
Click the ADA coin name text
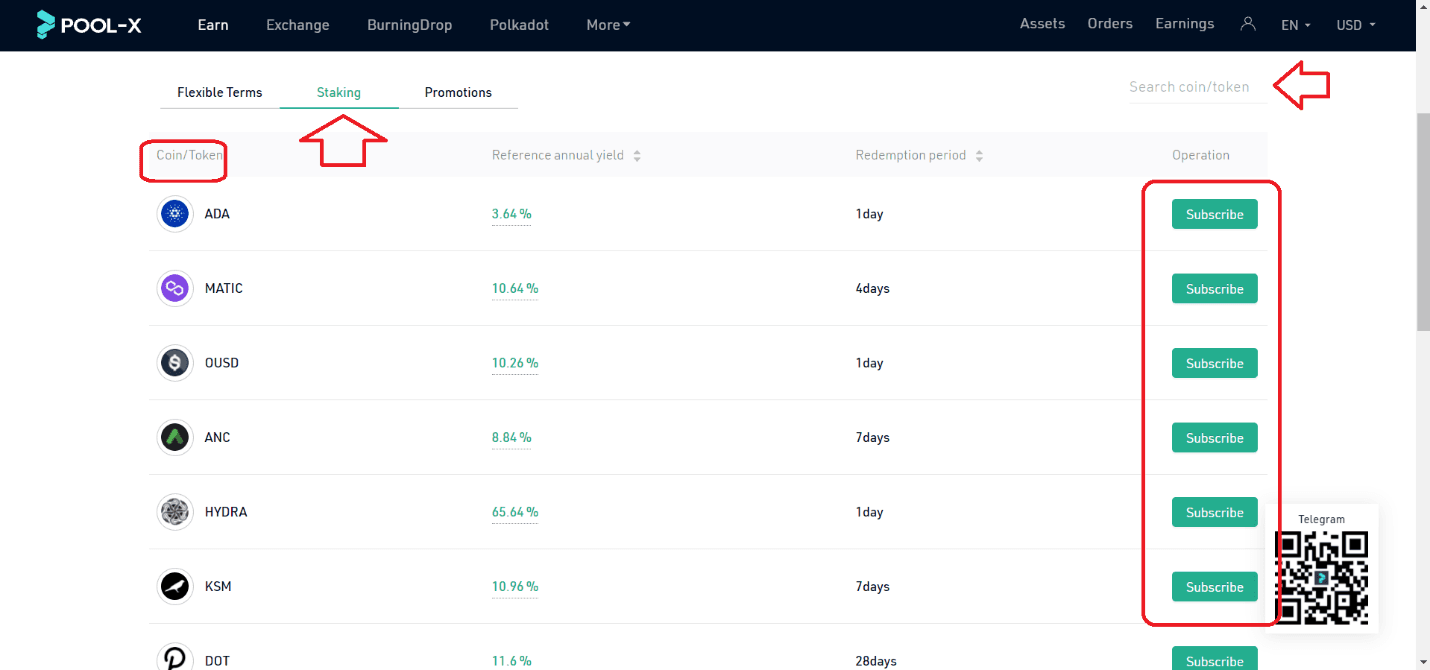click(x=217, y=214)
